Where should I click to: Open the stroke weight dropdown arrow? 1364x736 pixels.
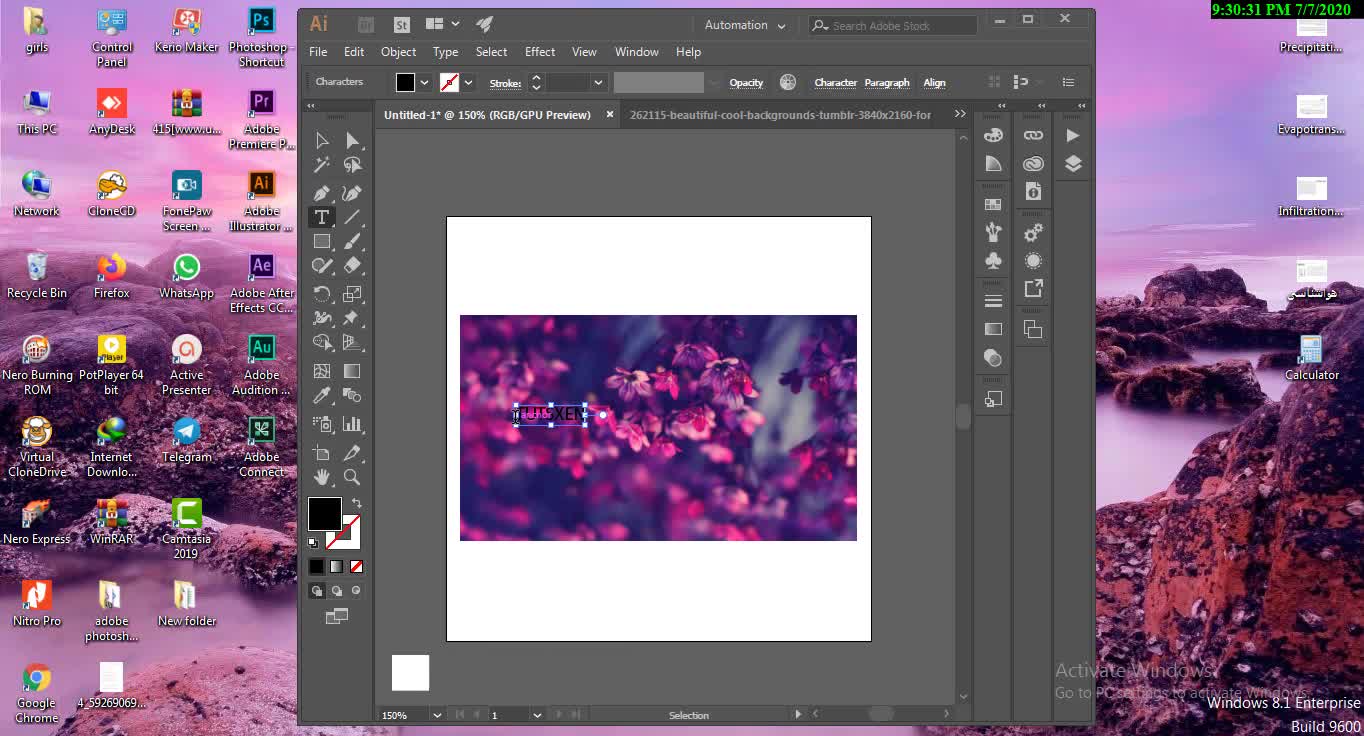click(x=598, y=83)
